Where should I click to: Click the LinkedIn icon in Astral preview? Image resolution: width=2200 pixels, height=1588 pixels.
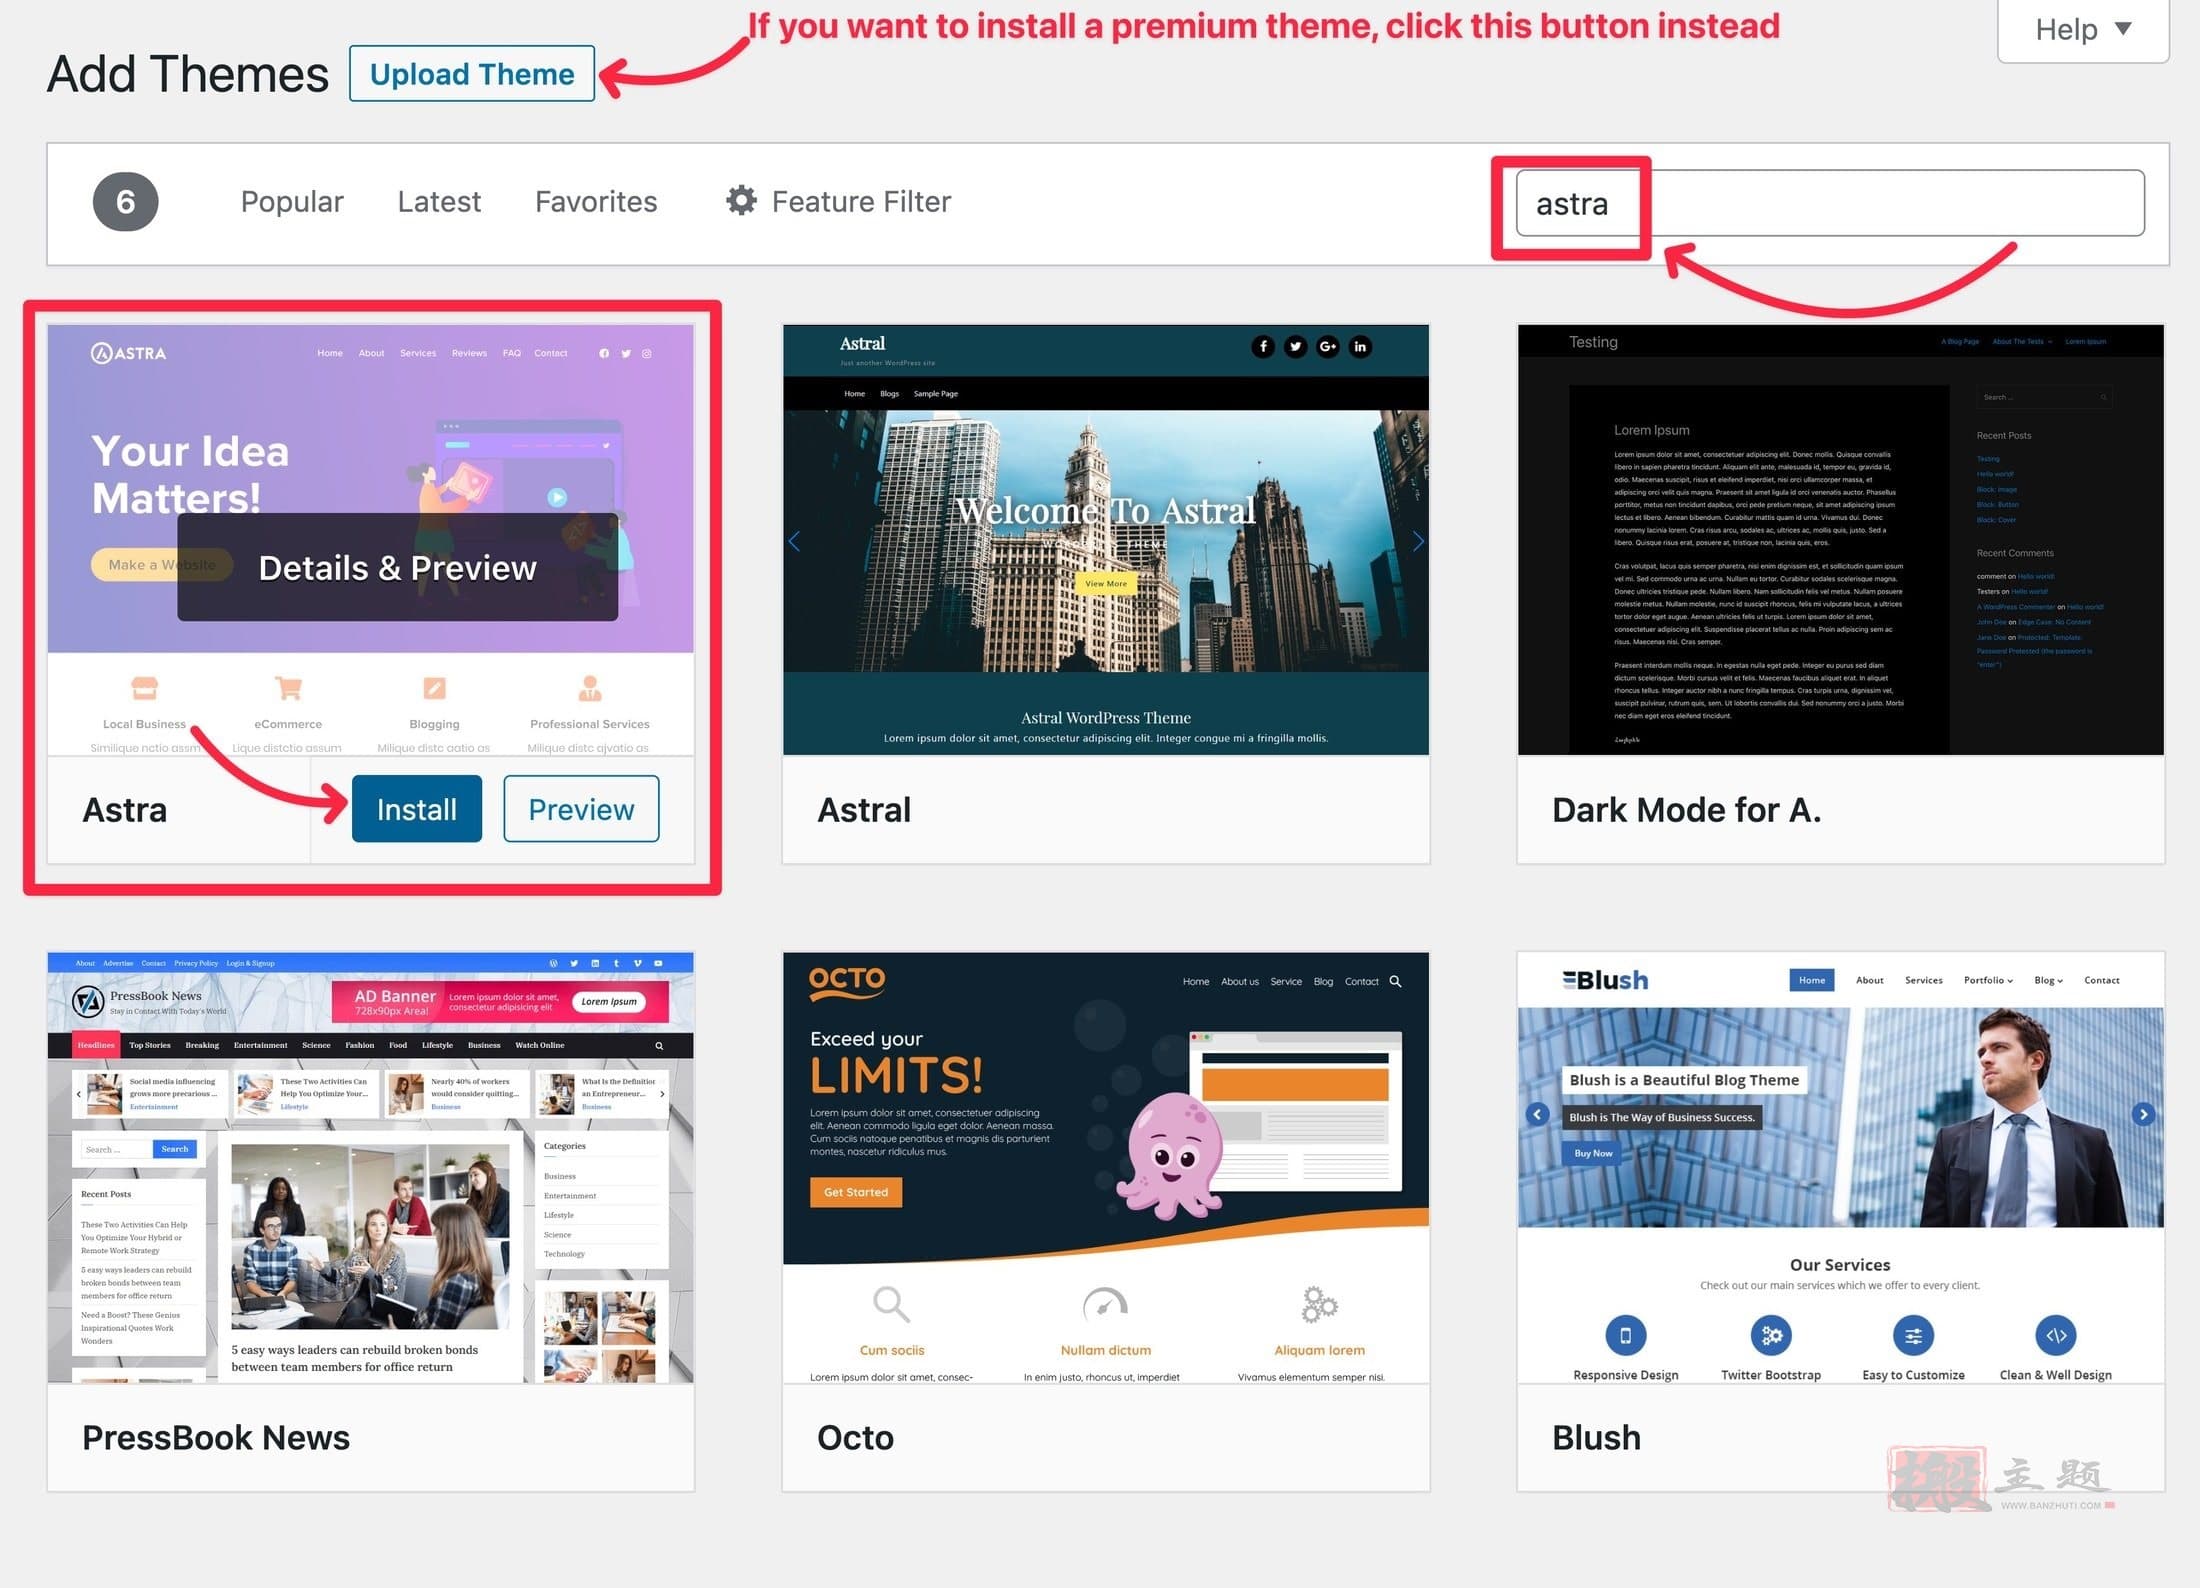coord(1360,347)
